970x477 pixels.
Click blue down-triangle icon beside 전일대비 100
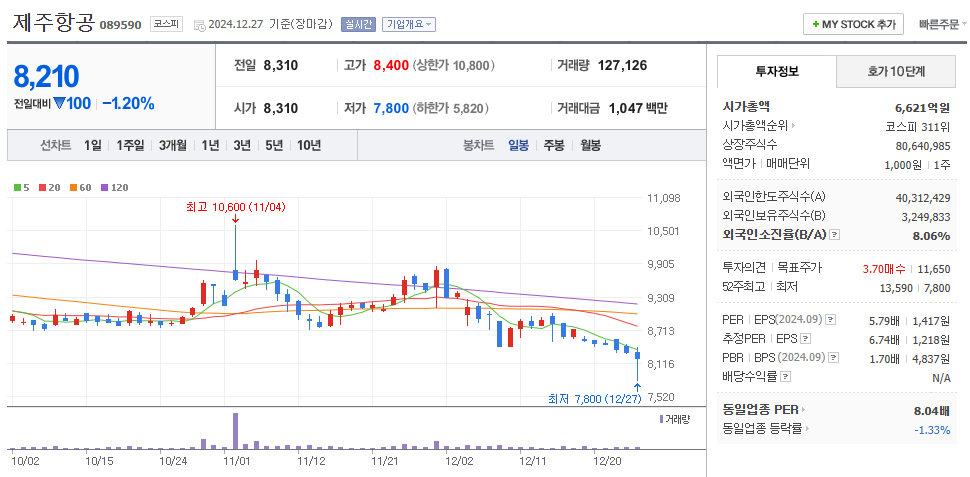[59, 103]
